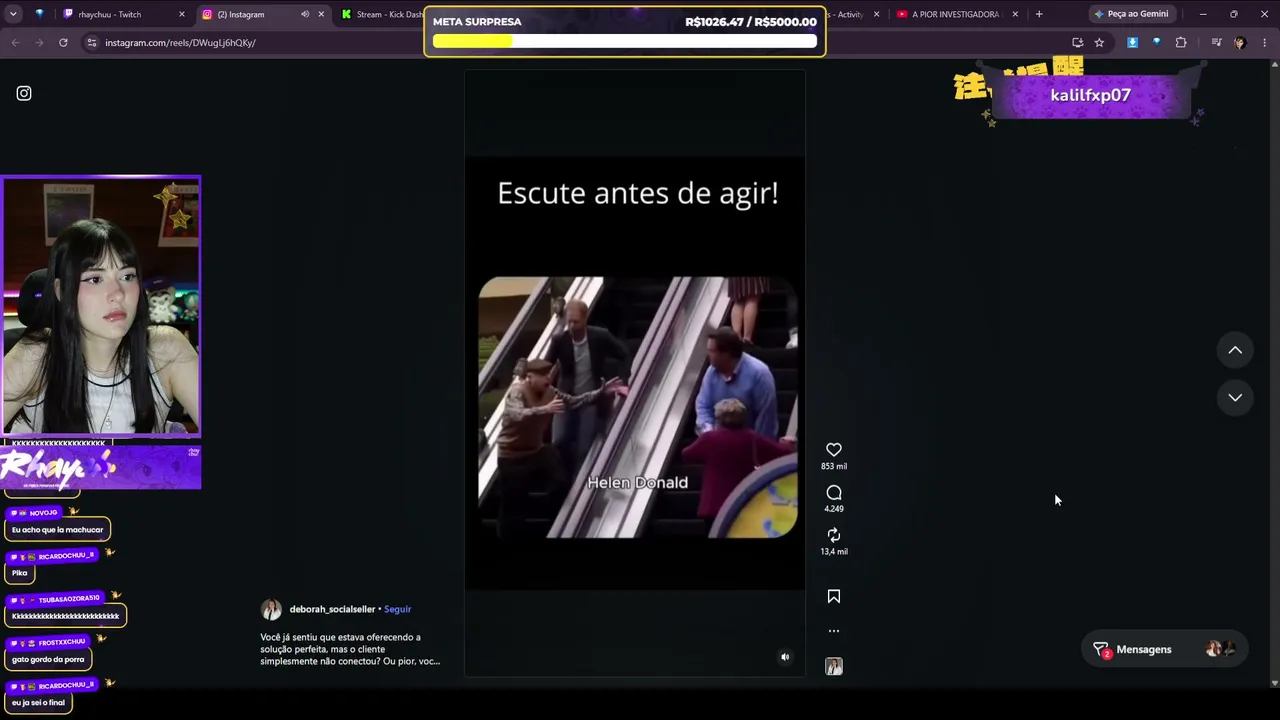Minimize the browser window
1280x720 pixels.
1203,14
